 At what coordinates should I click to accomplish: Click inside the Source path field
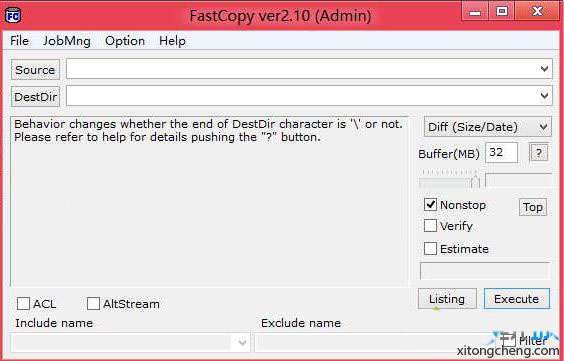click(x=309, y=69)
